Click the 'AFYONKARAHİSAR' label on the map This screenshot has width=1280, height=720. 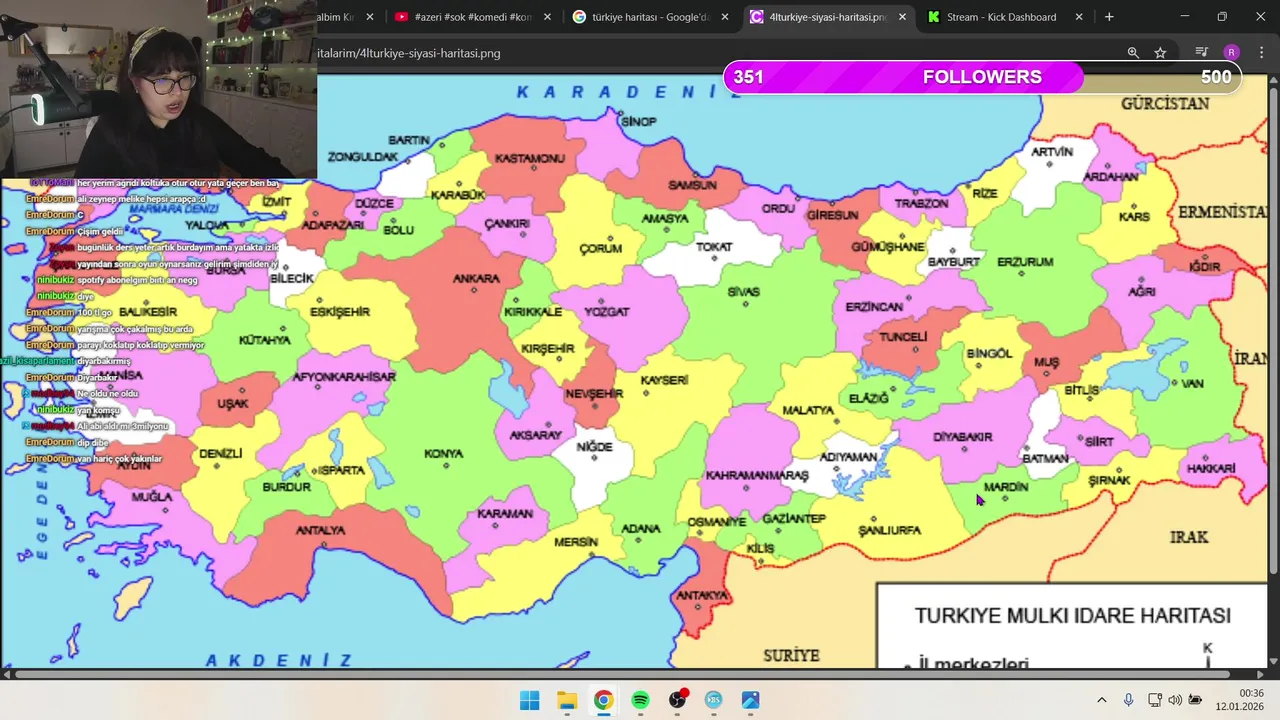tap(344, 377)
